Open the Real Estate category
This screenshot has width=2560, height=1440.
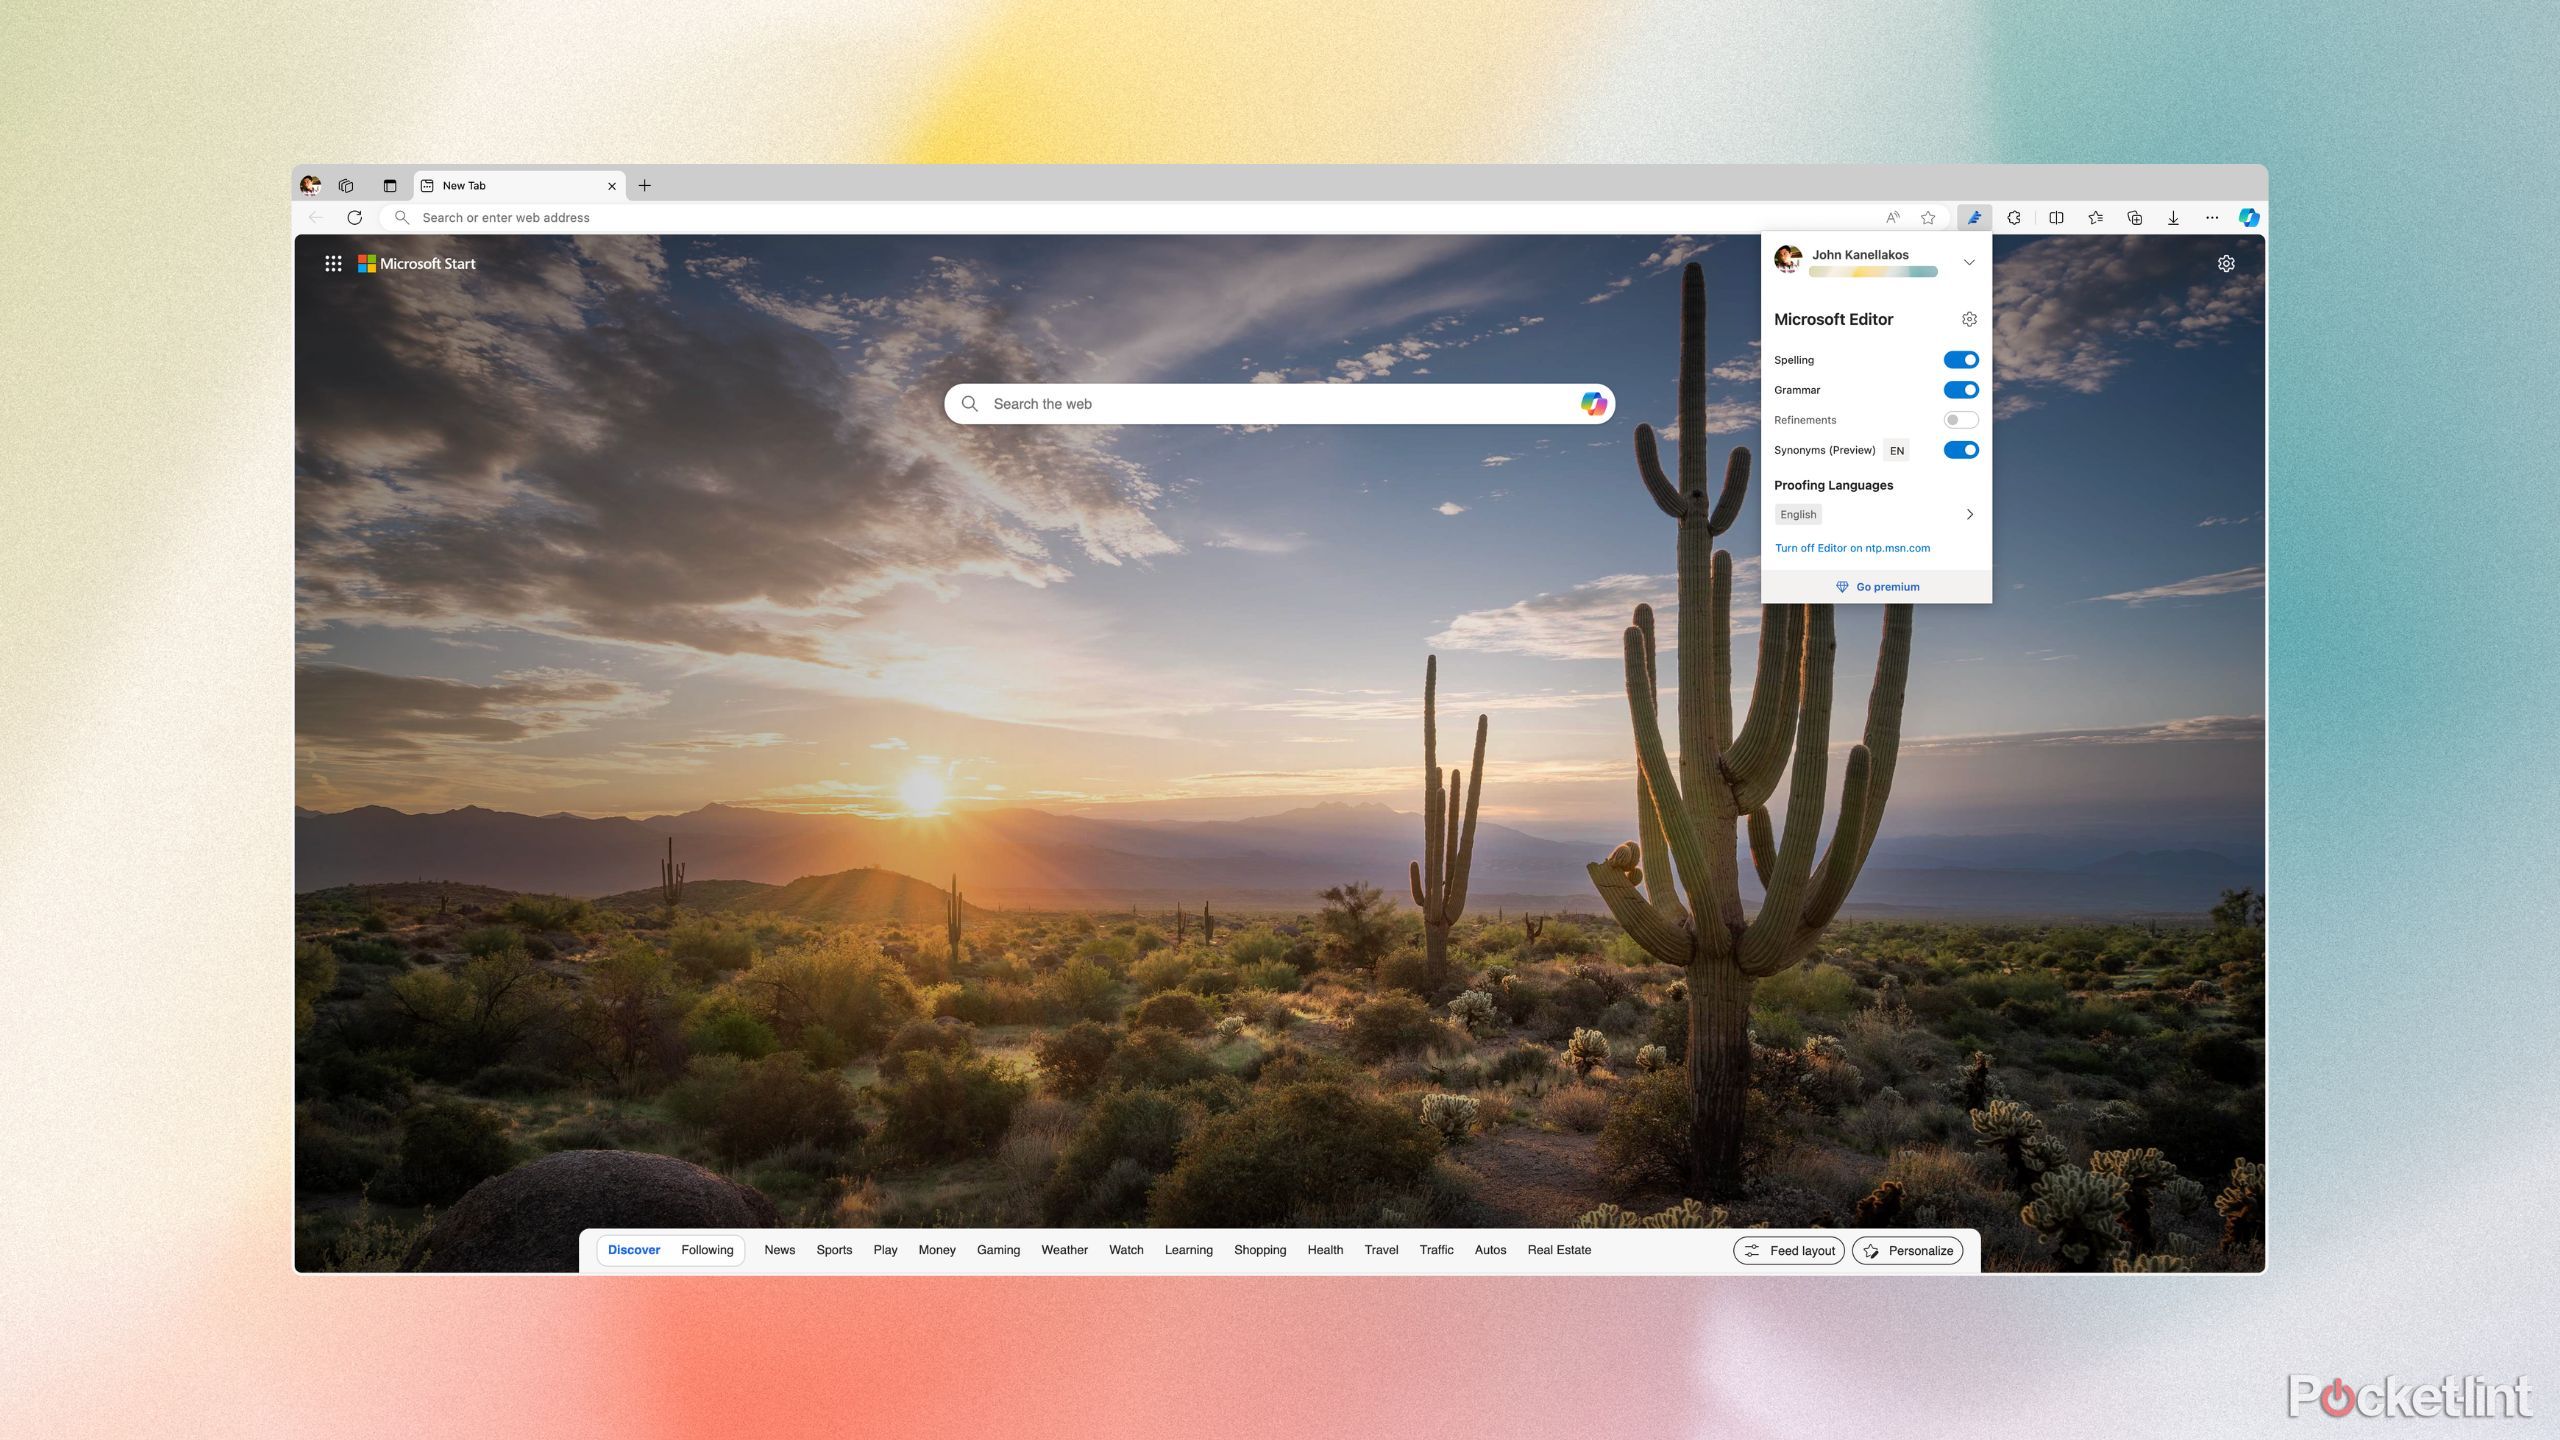[1559, 1250]
